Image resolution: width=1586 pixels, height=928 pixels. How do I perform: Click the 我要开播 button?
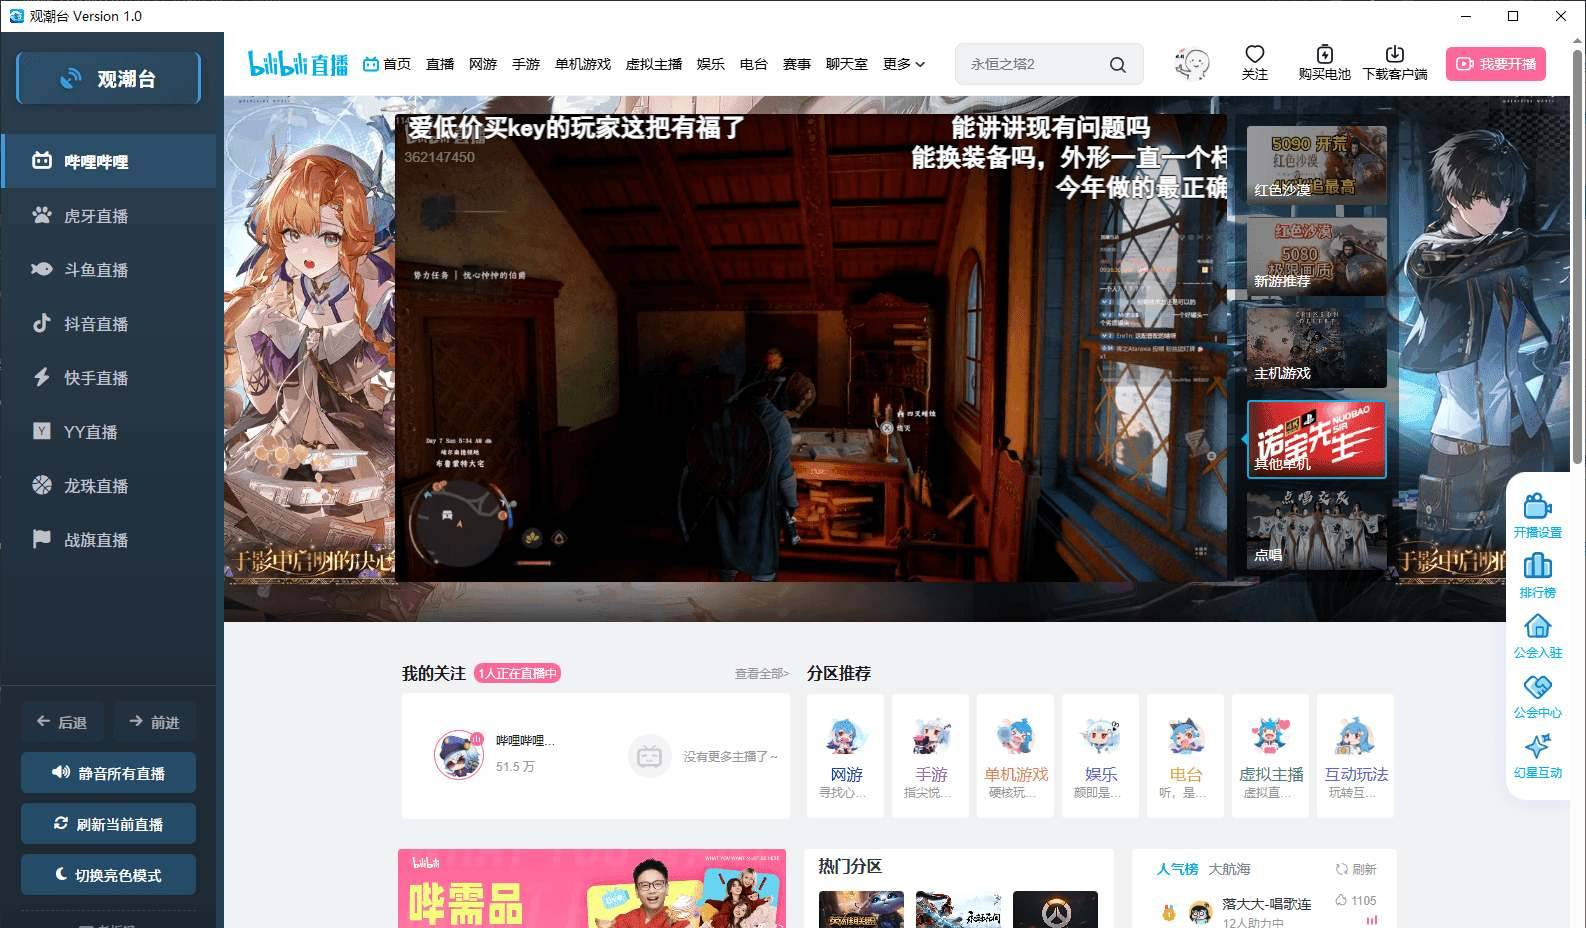1496,64
